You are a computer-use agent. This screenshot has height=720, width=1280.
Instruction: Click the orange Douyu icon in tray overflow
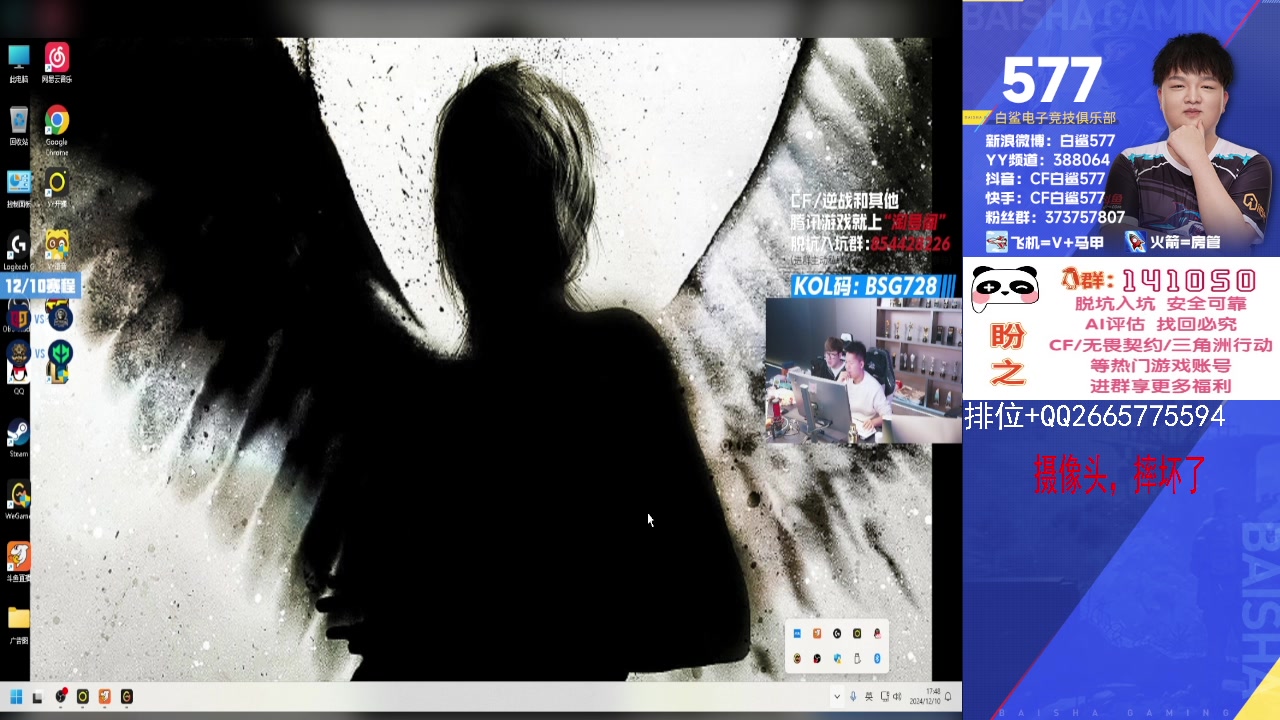coord(817,633)
